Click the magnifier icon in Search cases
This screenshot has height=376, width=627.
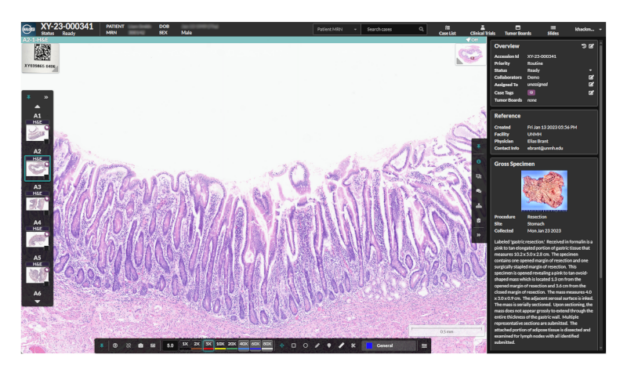tap(421, 29)
